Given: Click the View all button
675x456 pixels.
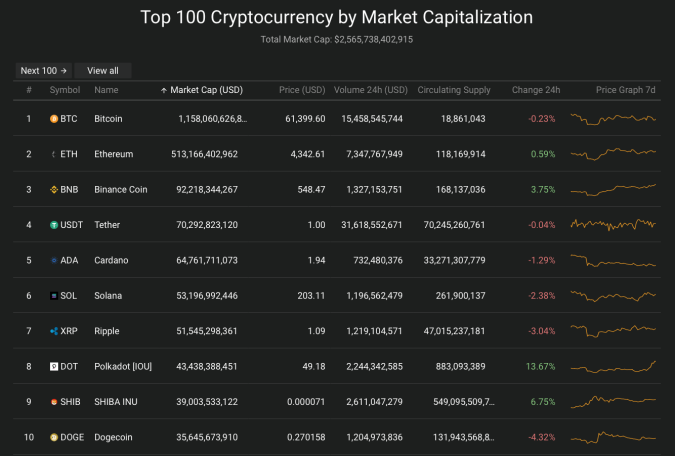Looking at the screenshot, I should pos(103,71).
